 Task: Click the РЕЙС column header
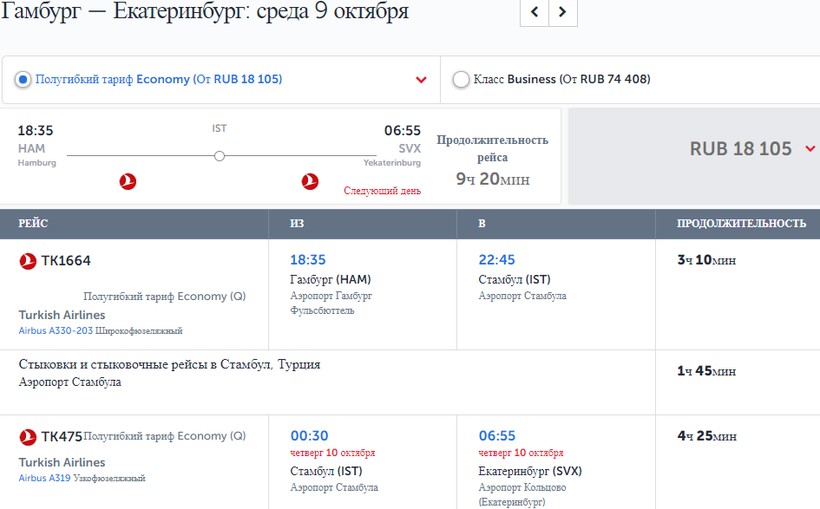[x=33, y=223]
